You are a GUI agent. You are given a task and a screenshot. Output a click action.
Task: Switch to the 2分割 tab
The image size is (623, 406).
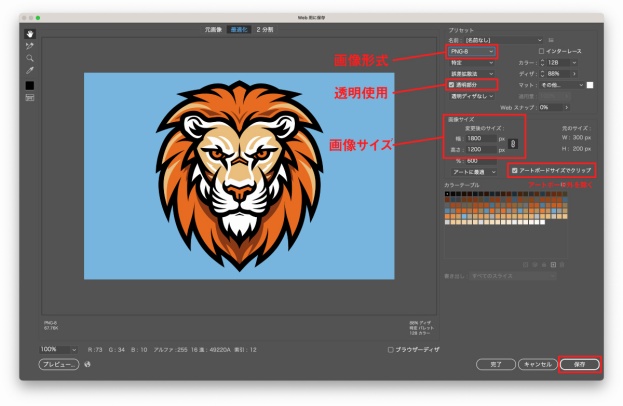(265, 29)
